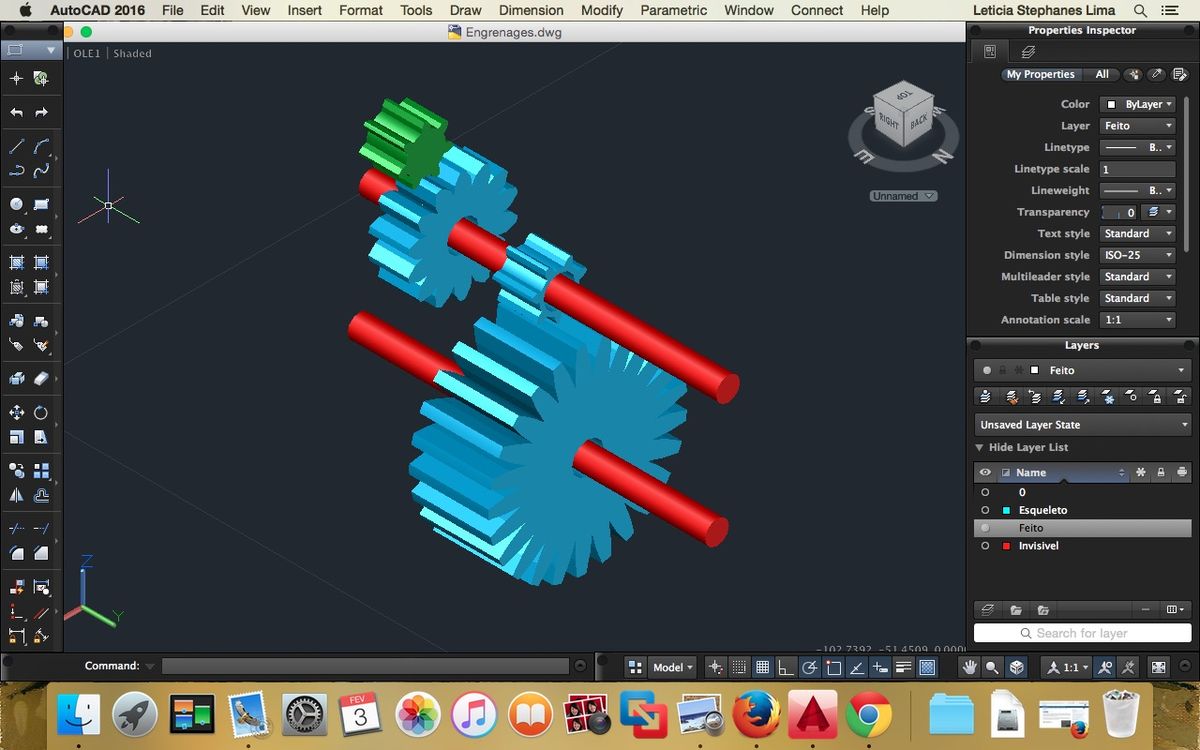Image resolution: width=1200 pixels, height=750 pixels.
Task: Select the Move tool
Action: 17,412
